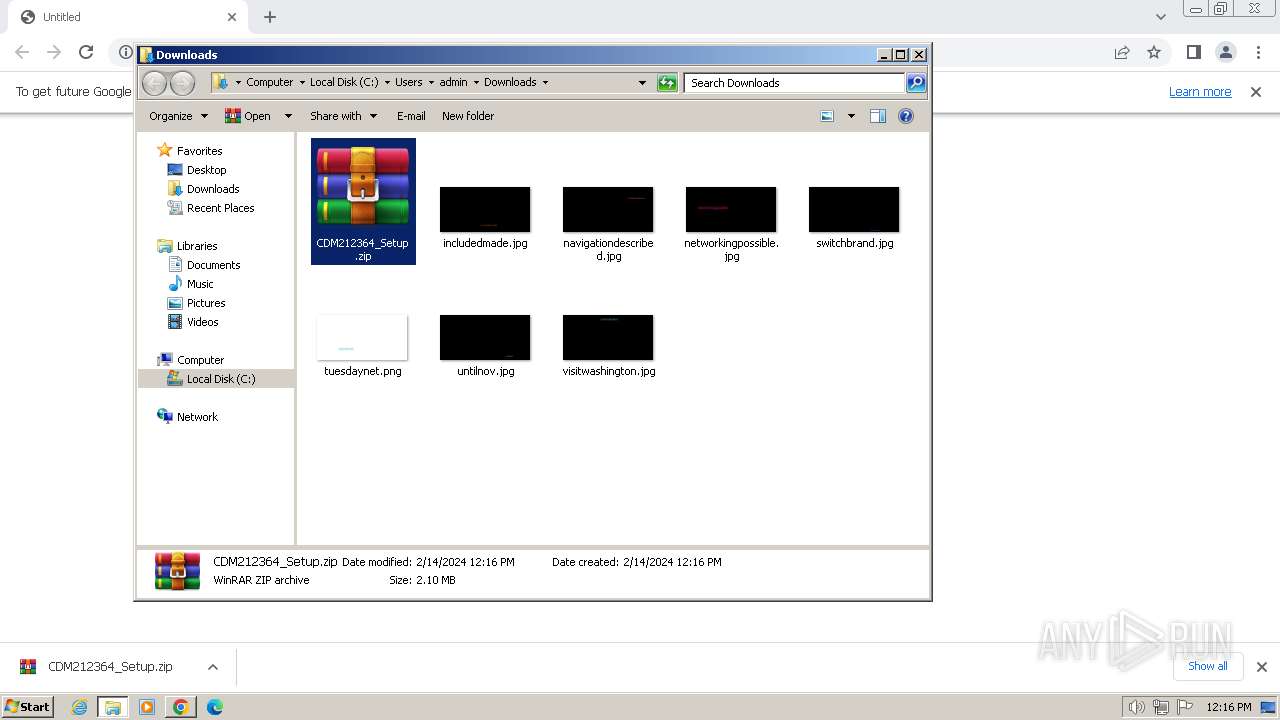
Task: Expand the view options dropdown arrow
Action: 851,116
